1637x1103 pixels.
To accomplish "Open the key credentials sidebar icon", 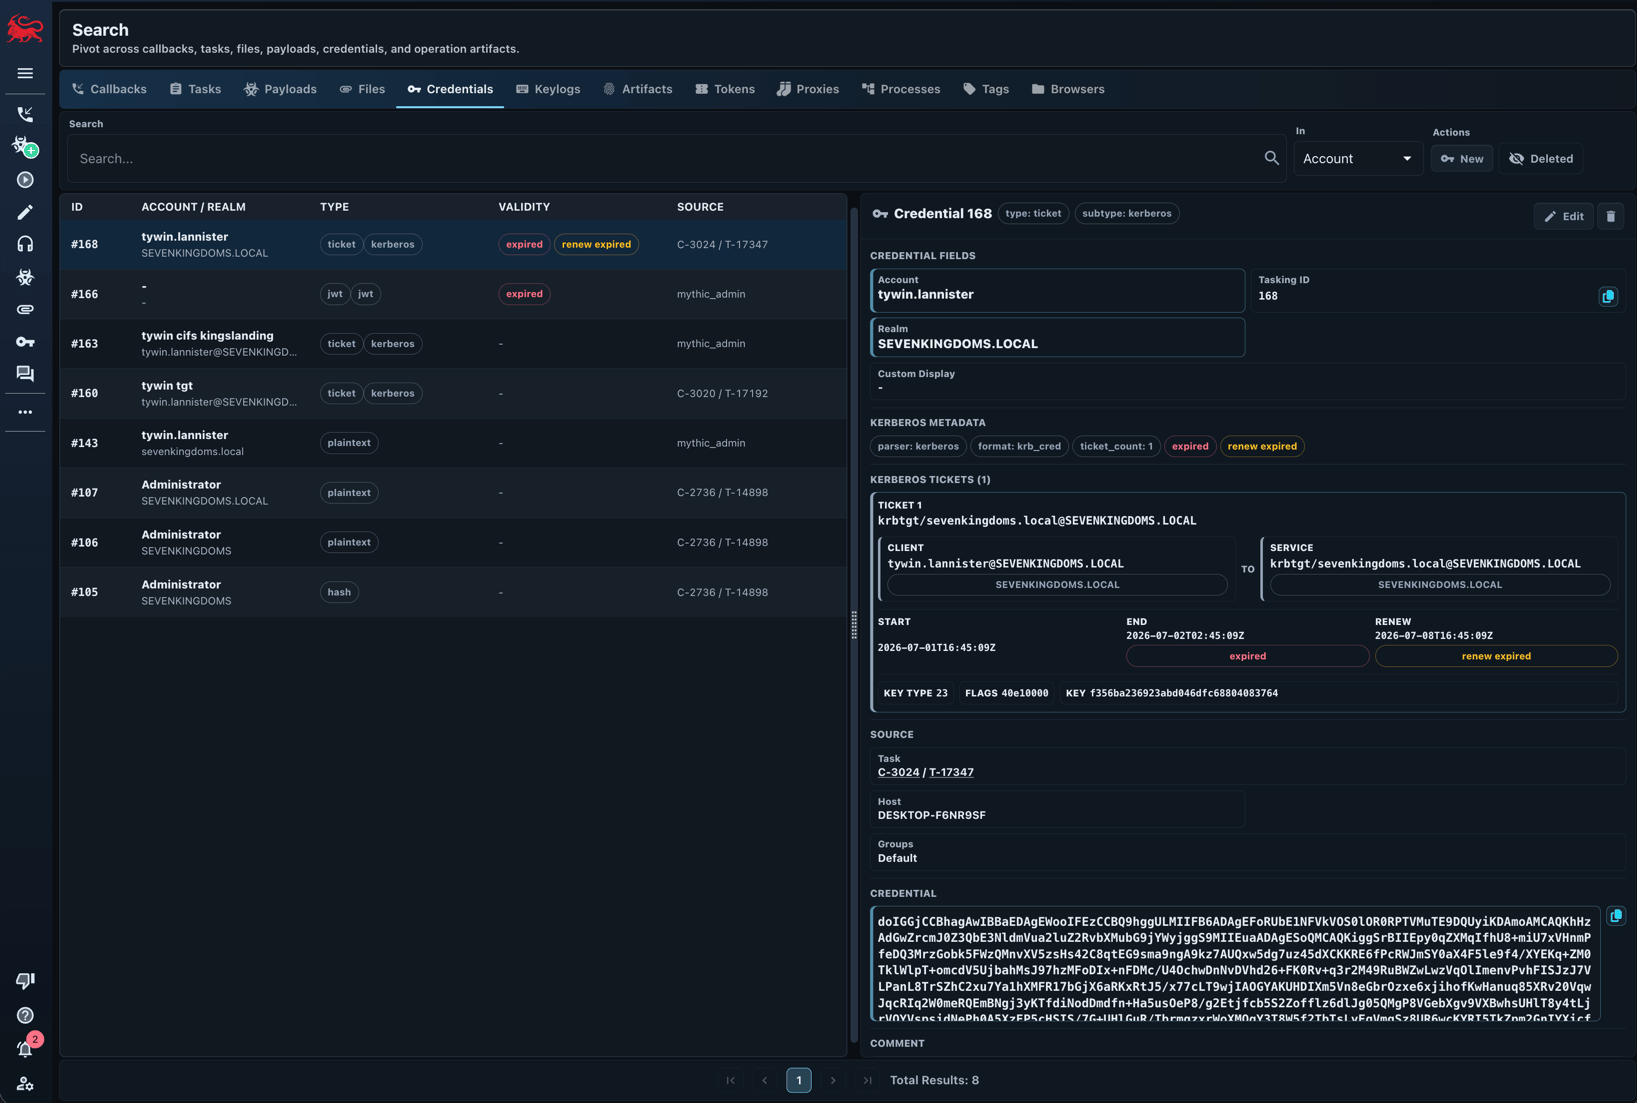I will [x=25, y=342].
